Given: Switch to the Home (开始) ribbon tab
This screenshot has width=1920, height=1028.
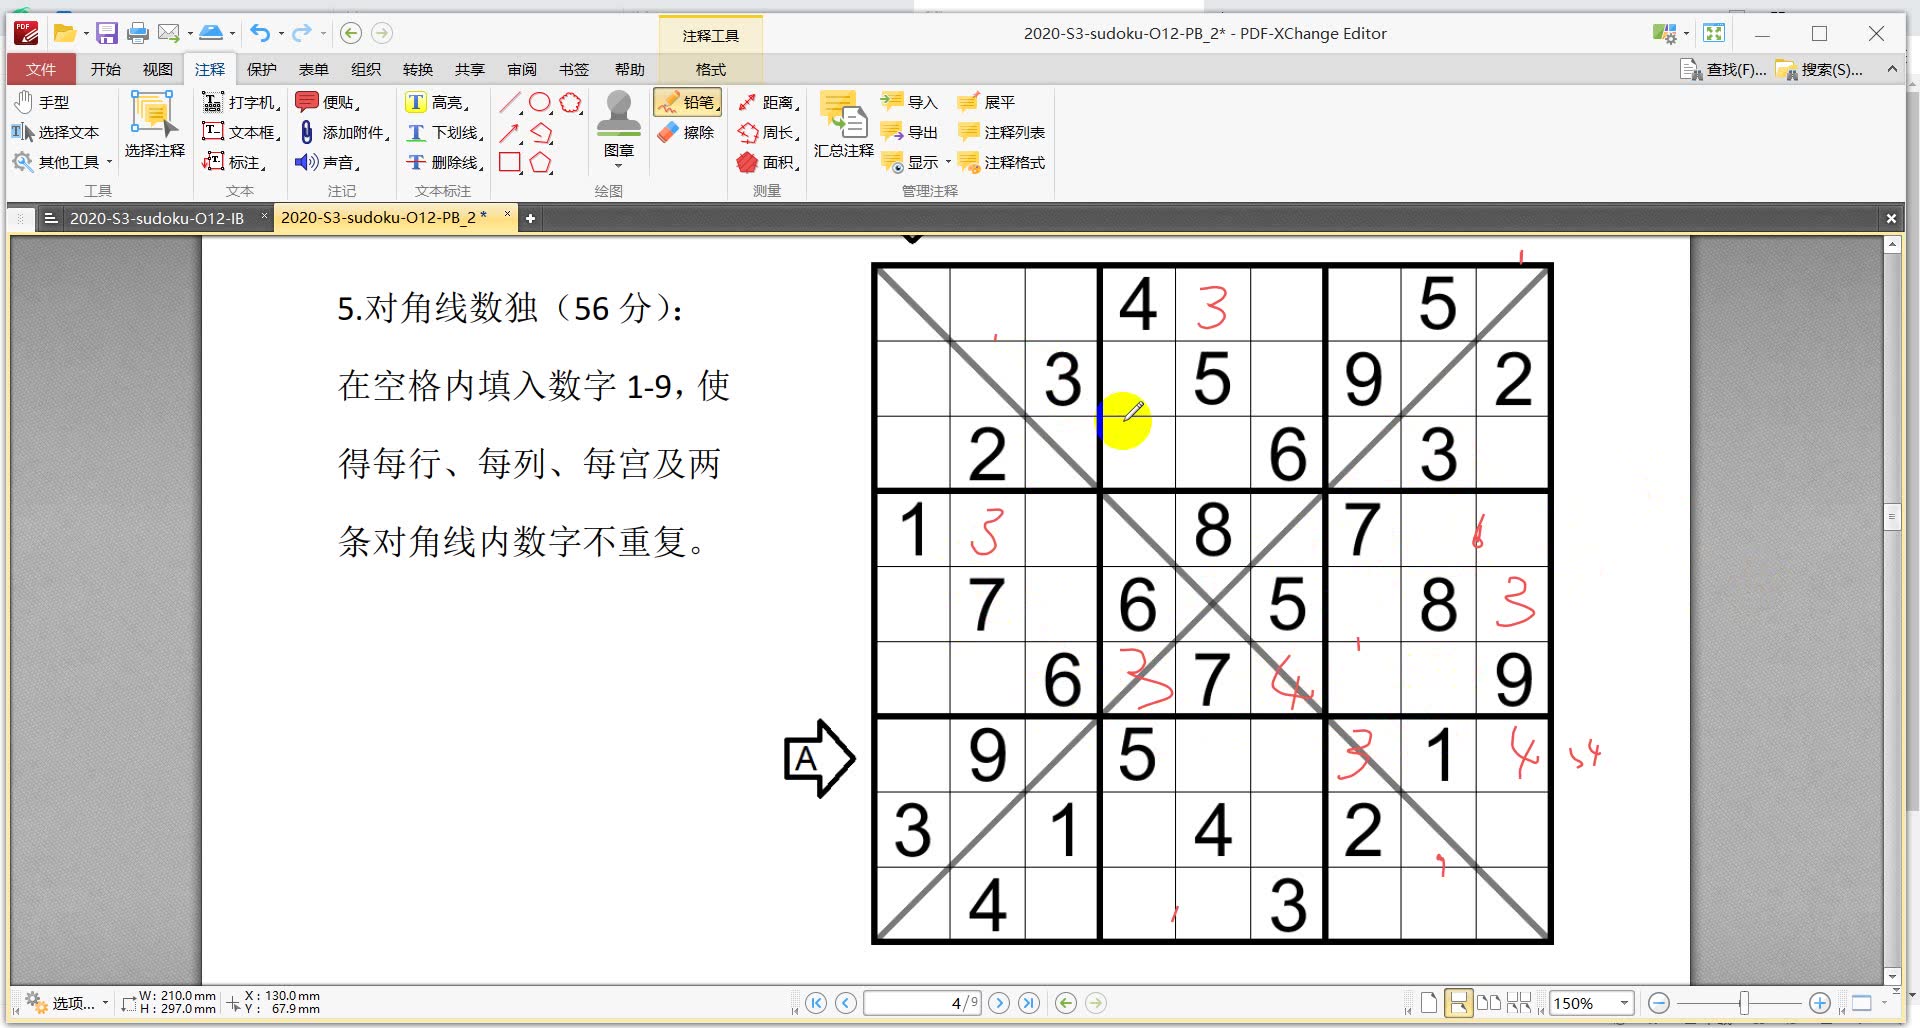Looking at the screenshot, I should tap(105, 69).
